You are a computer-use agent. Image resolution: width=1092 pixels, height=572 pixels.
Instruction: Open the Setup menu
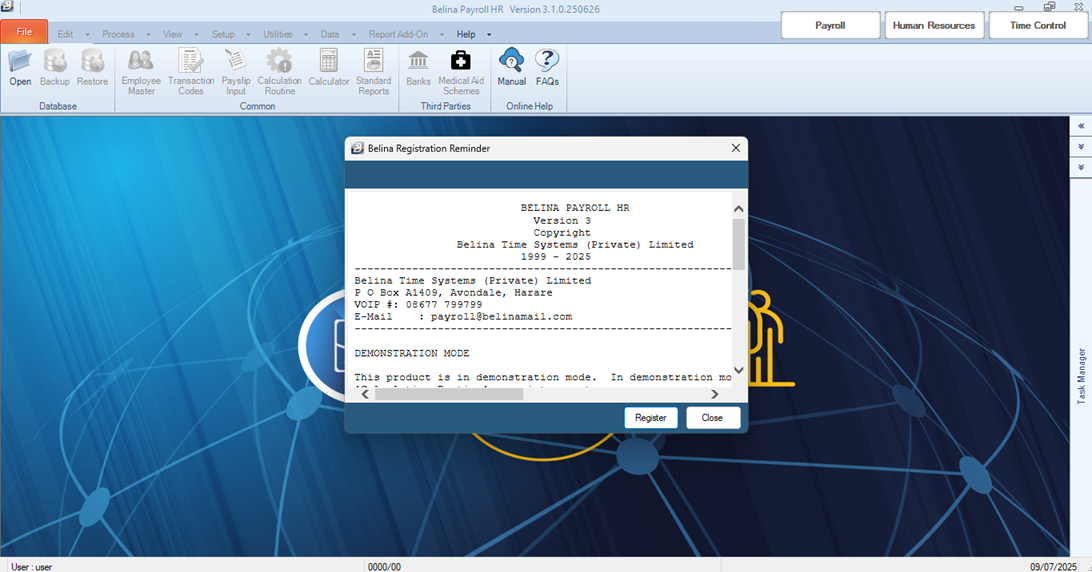[223, 34]
